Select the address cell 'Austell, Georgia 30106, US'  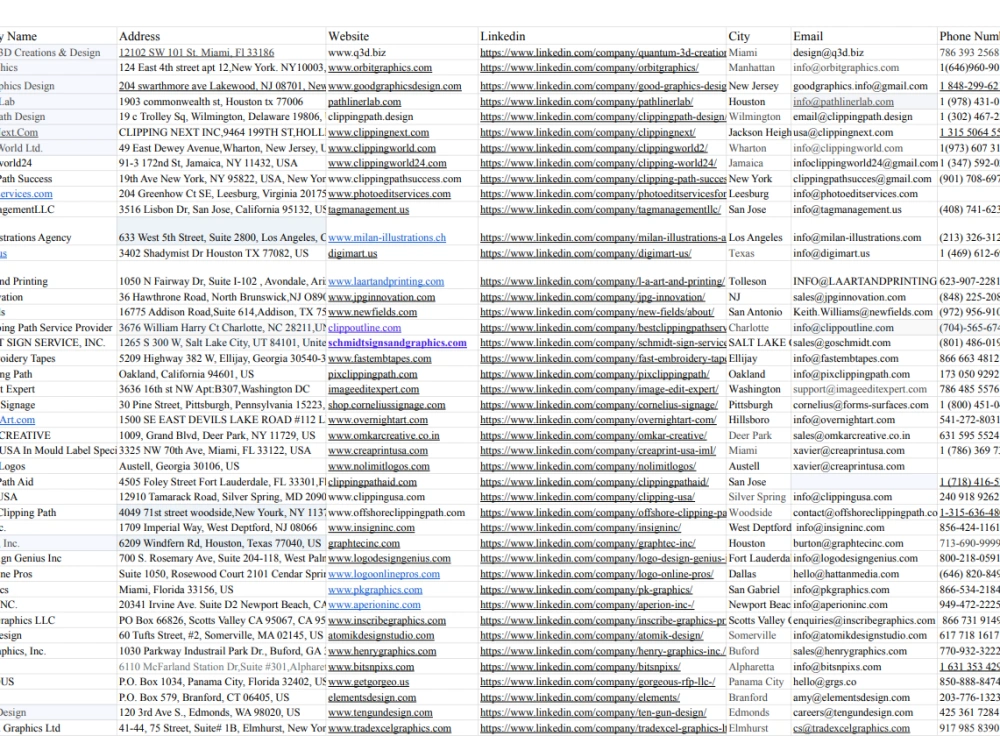click(x=221, y=466)
